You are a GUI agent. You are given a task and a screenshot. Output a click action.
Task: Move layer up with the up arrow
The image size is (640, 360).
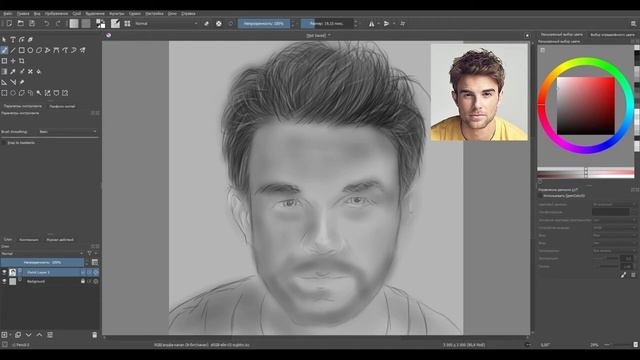(x=39, y=335)
